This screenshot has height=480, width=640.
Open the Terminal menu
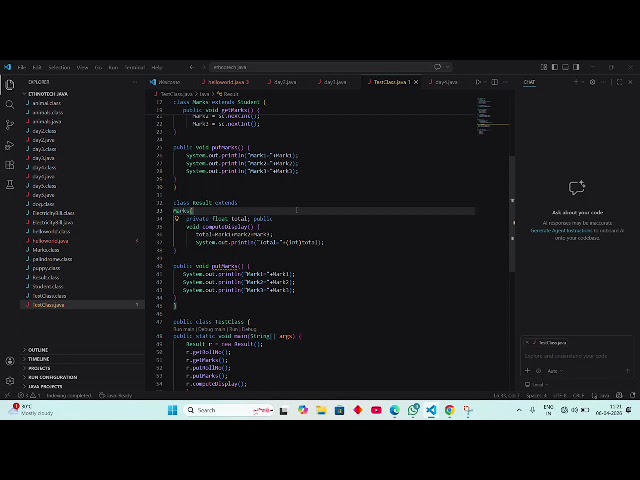(135, 67)
